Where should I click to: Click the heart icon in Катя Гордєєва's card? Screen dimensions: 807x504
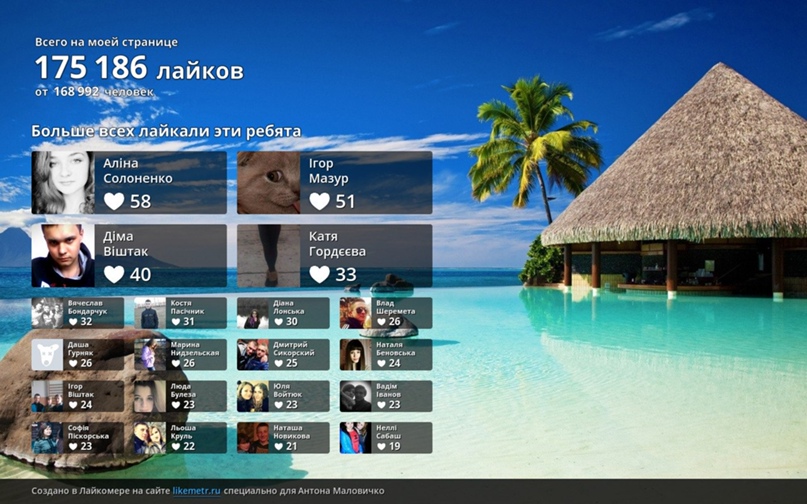click(320, 274)
